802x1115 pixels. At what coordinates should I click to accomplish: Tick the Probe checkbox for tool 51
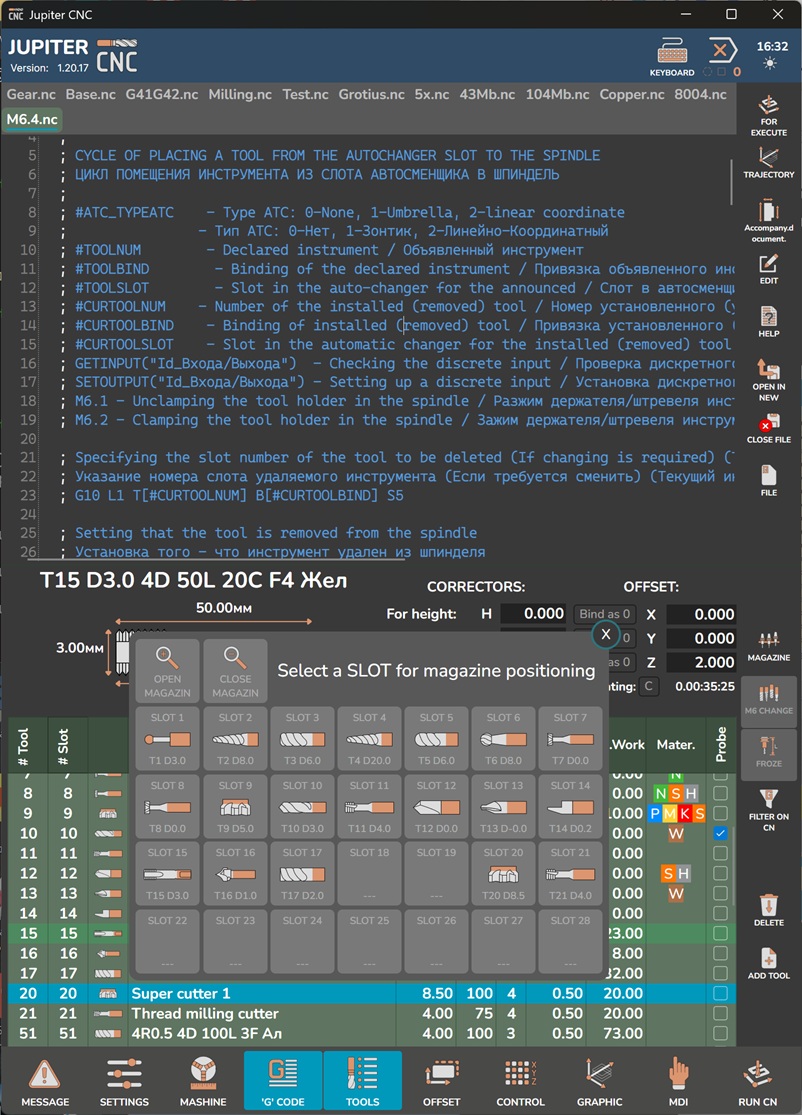pyautogui.click(x=720, y=1033)
